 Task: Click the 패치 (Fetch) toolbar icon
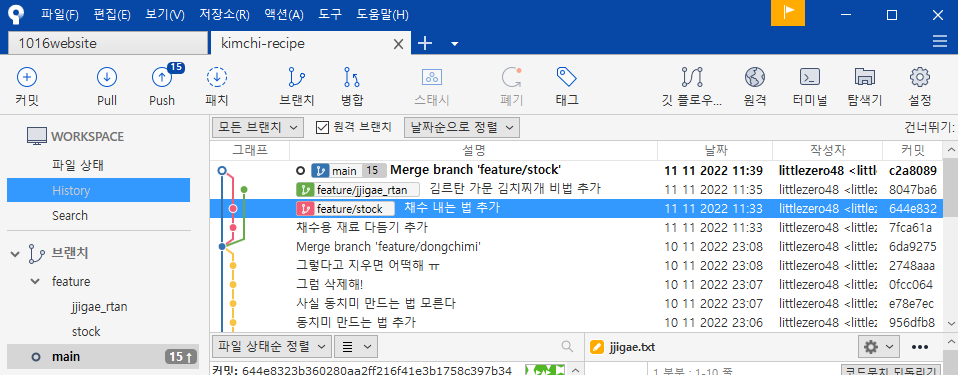[x=217, y=78]
